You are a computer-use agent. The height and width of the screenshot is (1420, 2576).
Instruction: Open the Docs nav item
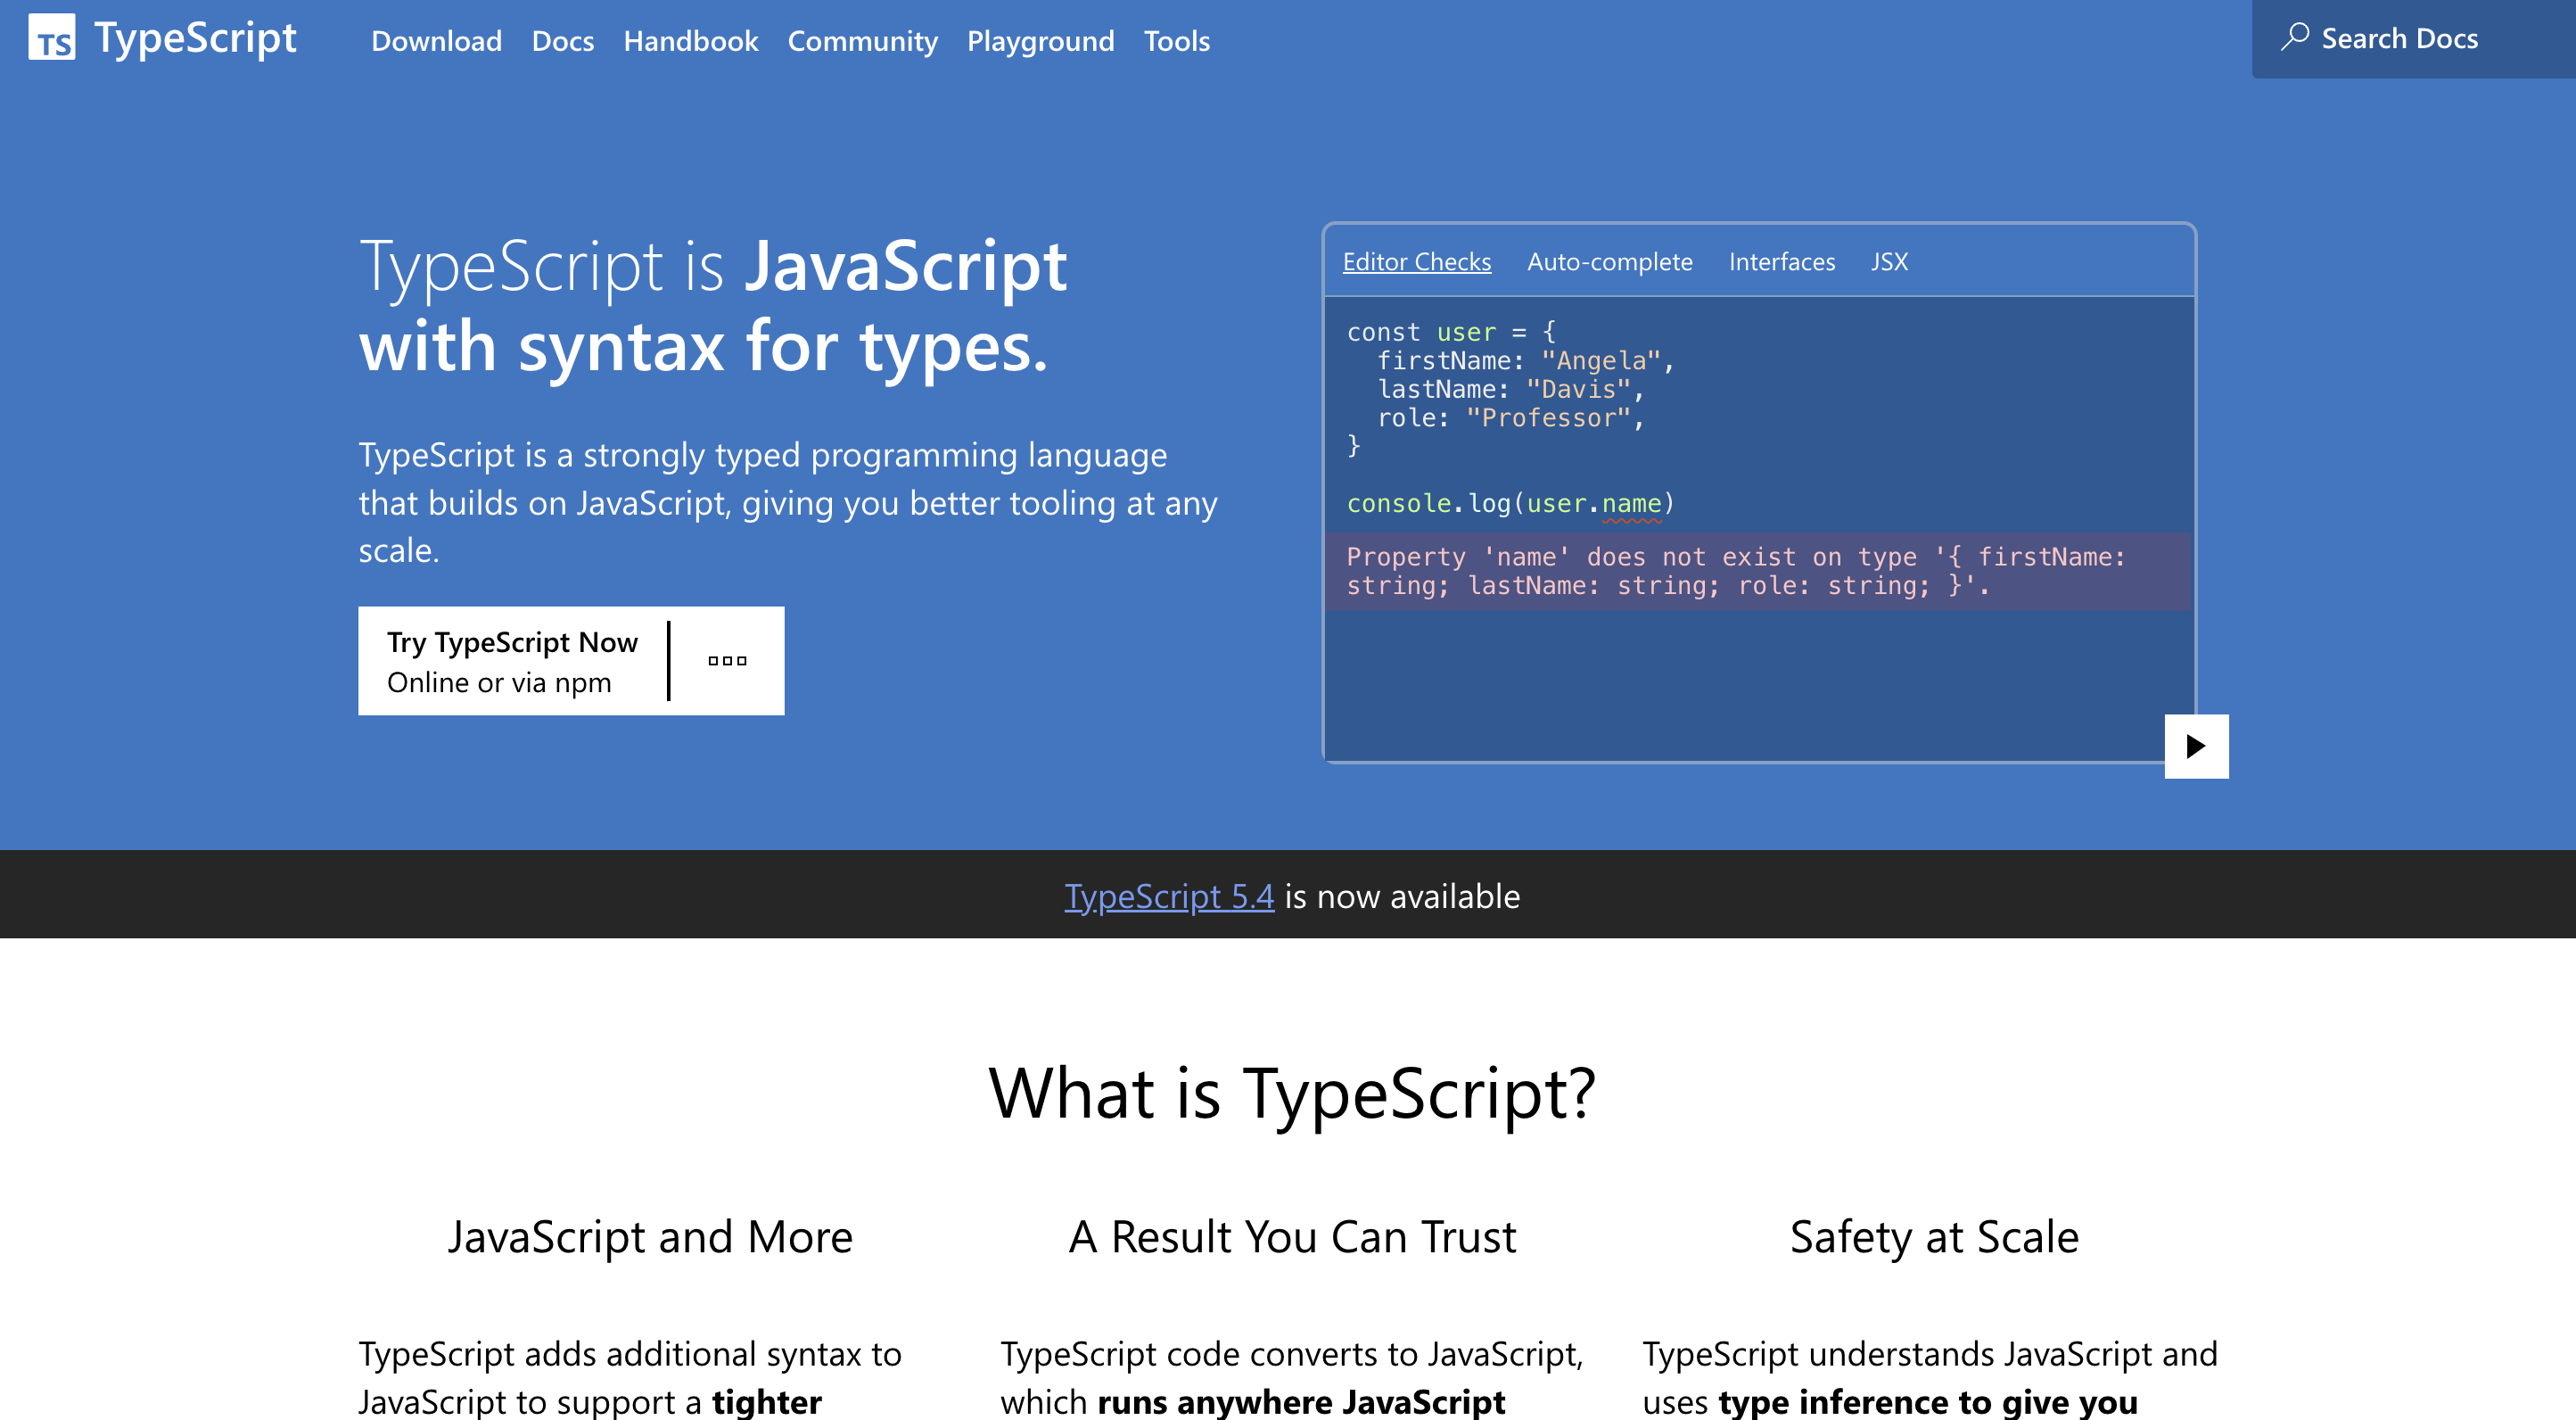point(563,41)
